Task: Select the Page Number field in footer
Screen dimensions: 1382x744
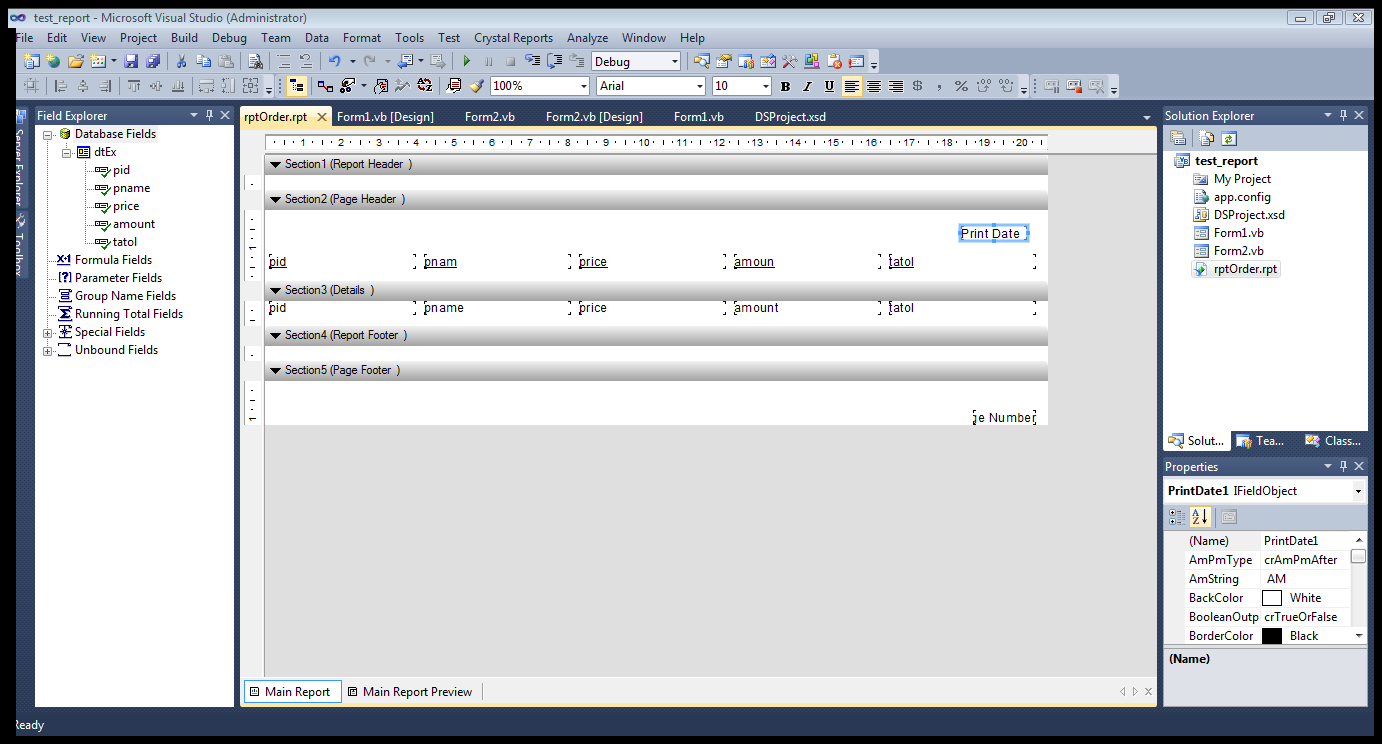Action: [x=1004, y=418]
